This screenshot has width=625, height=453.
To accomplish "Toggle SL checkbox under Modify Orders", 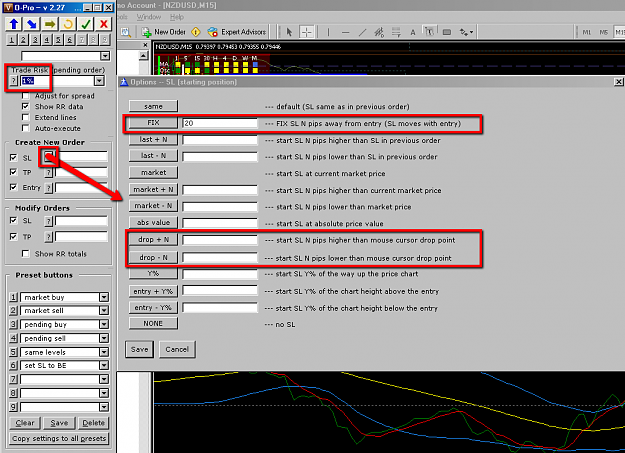I will pos(14,220).
